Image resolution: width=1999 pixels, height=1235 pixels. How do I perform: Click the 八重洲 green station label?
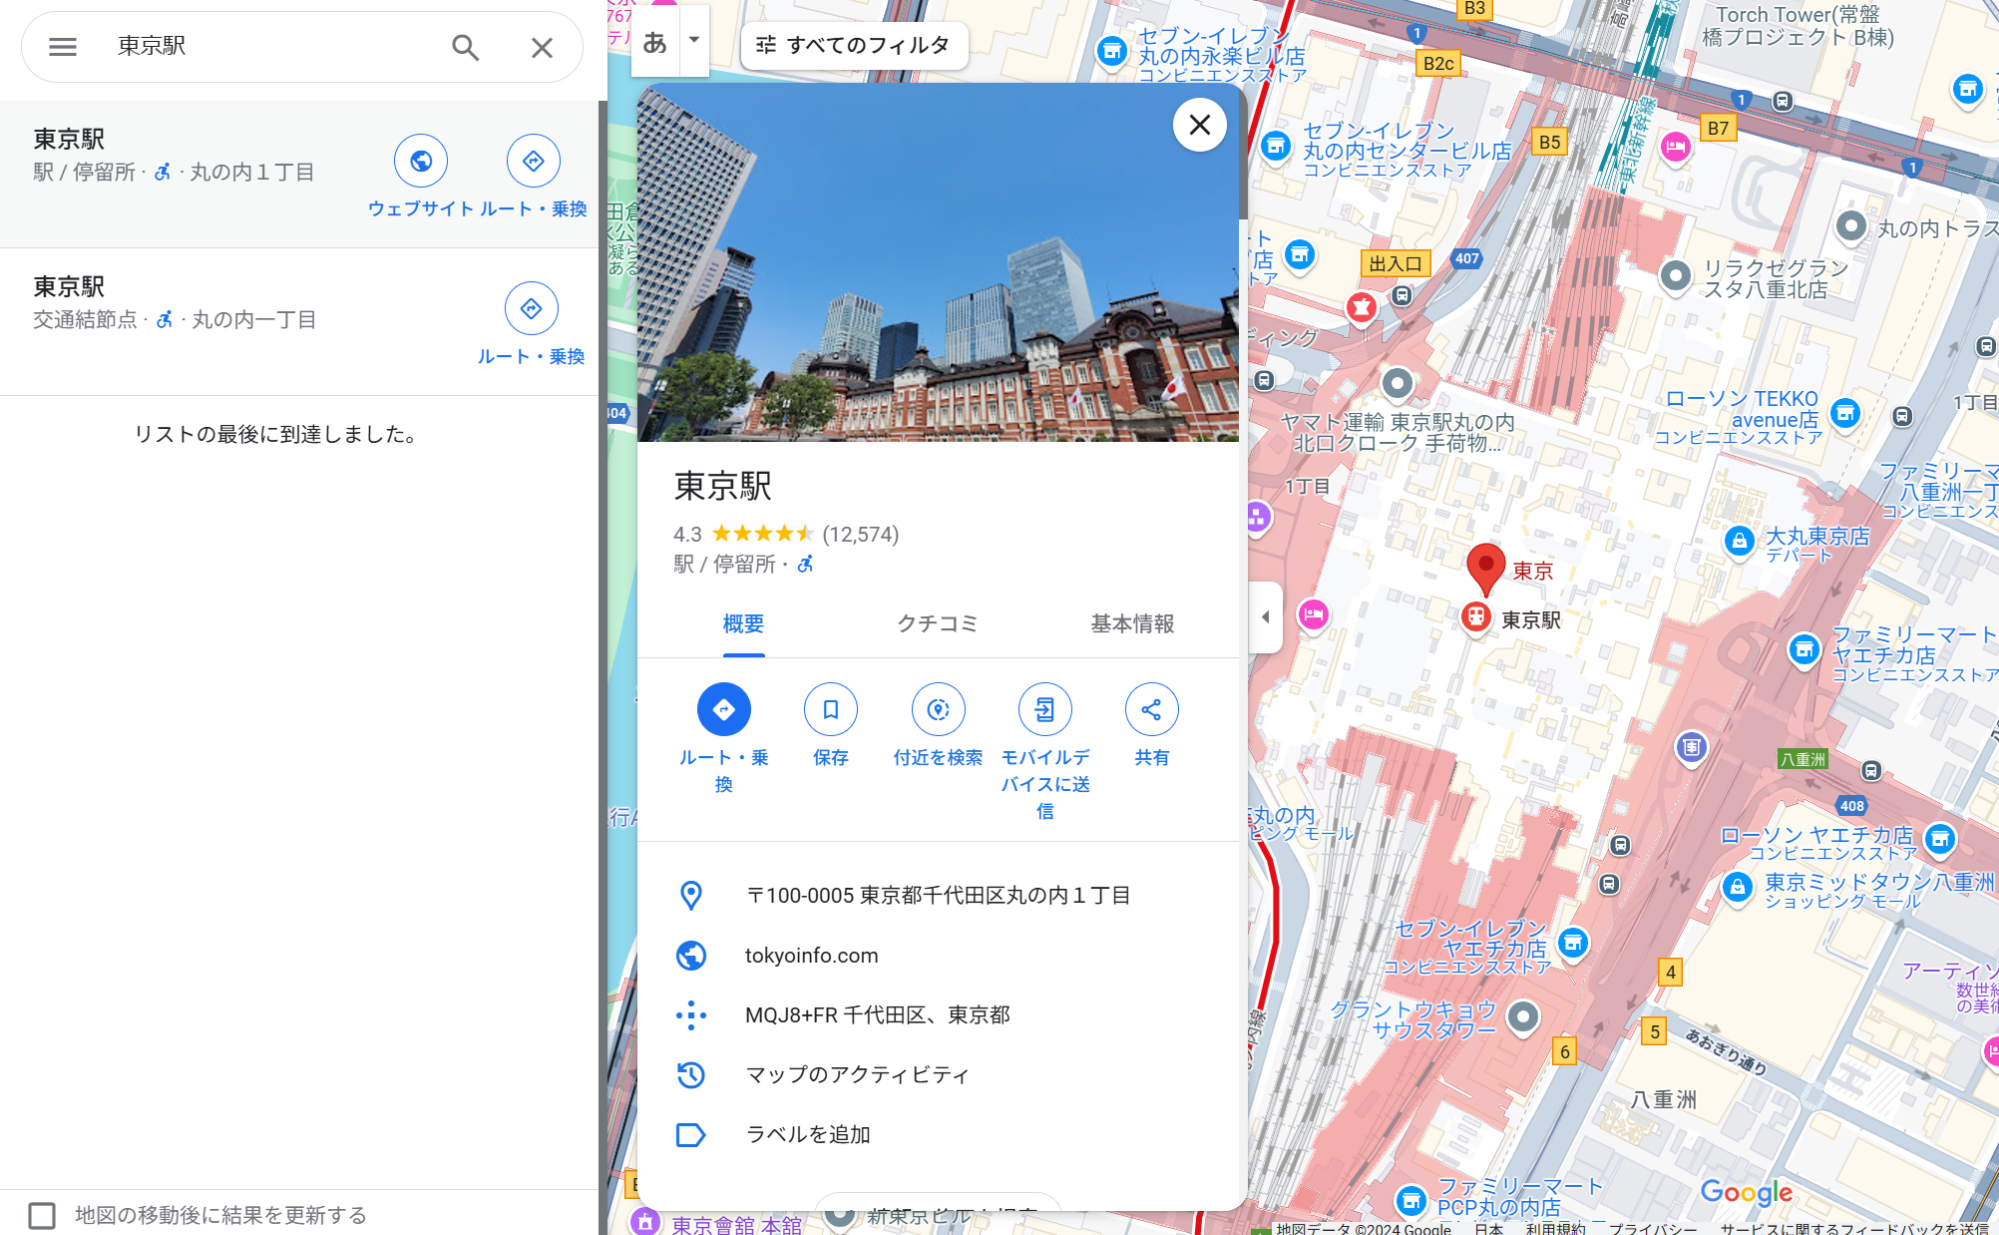click(x=1803, y=759)
